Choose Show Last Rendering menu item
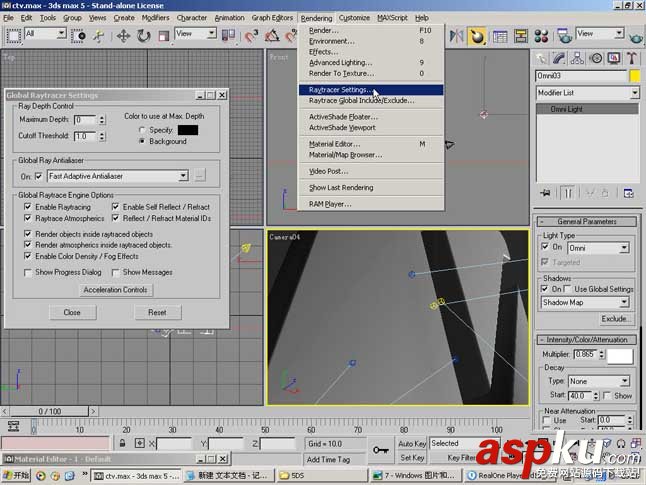This screenshot has height=485, width=646. [x=370, y=188]
